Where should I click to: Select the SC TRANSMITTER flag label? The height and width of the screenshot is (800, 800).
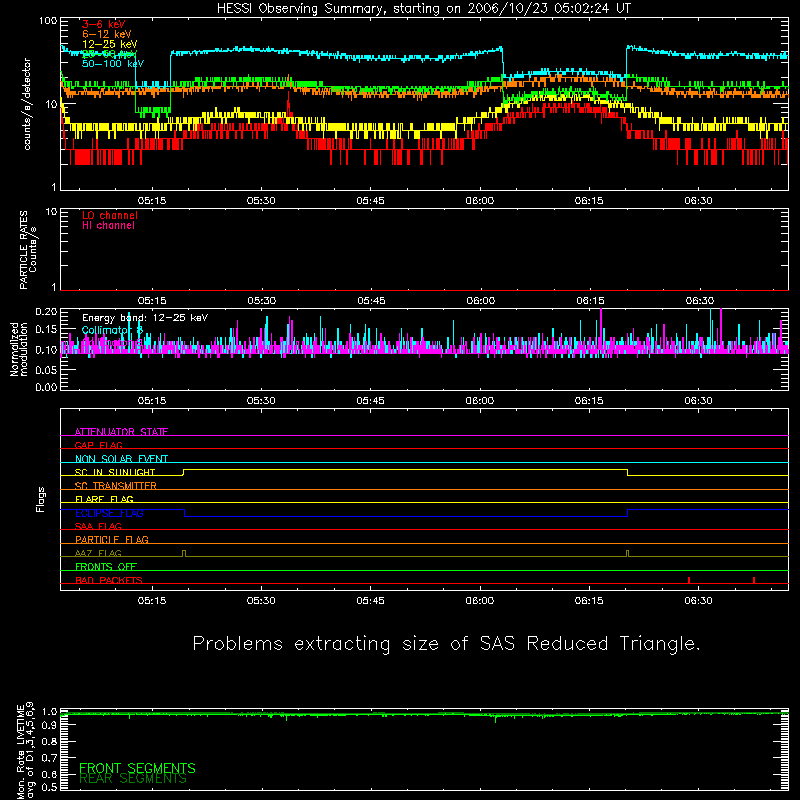click(x=115, y=486)
